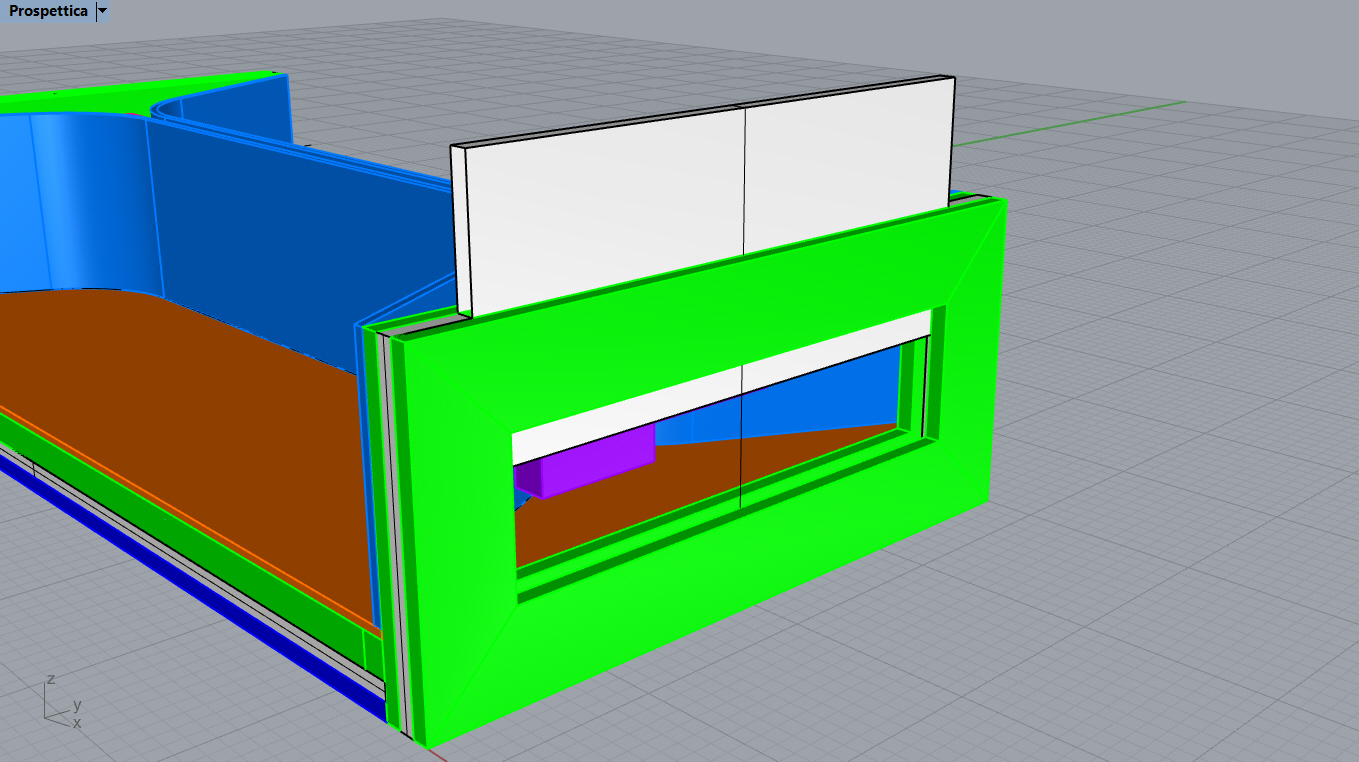Select the purple box inside the window opening
The image size is (1359, 762).
(x=585, y=460)
